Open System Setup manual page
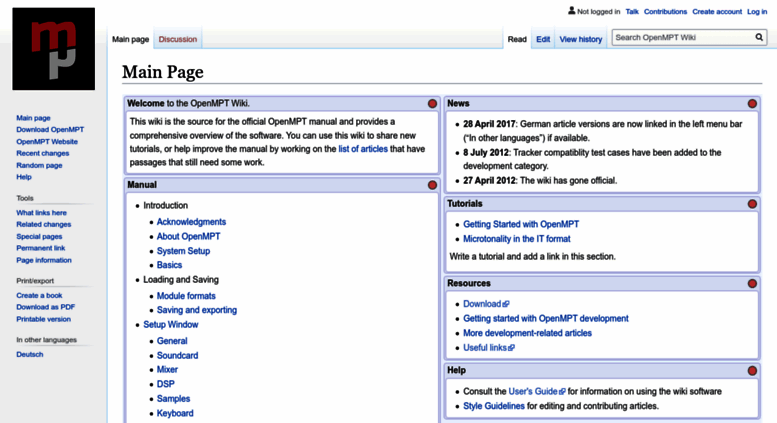The width and height of the screenshot is (777, 423). tap(183, 251)
